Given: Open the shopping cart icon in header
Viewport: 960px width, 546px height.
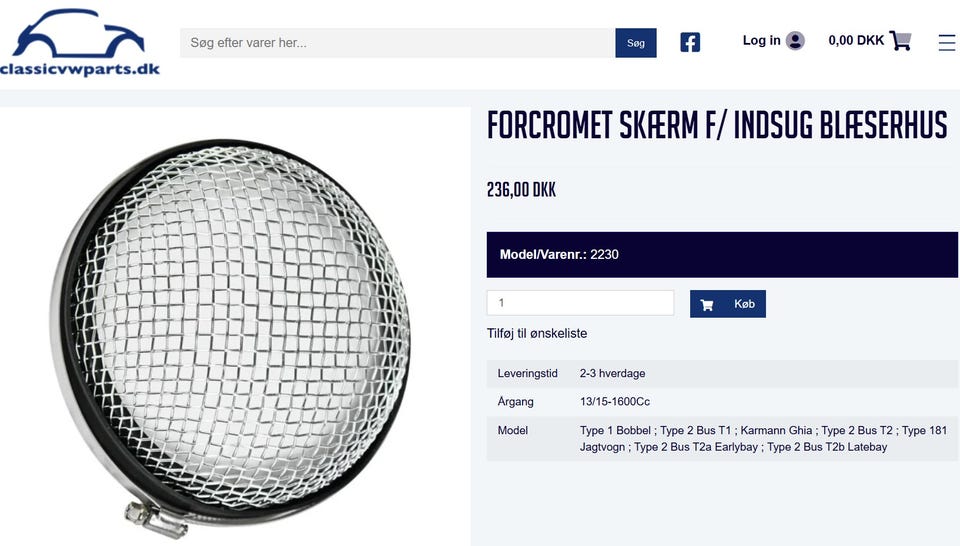Looking at the screenshot, I should coord(900,41).
